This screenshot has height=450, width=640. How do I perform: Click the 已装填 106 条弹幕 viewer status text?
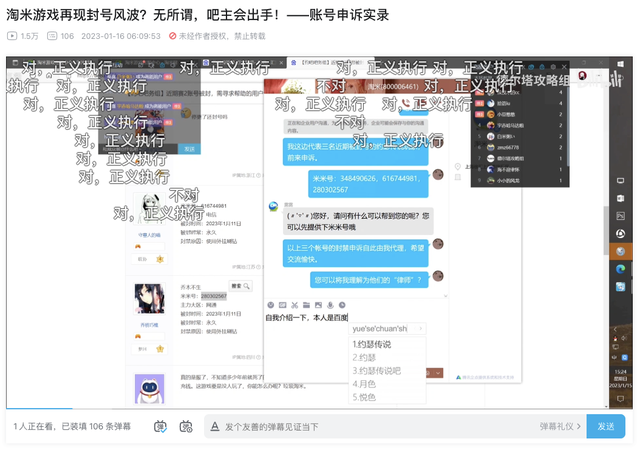coord(96,426)
